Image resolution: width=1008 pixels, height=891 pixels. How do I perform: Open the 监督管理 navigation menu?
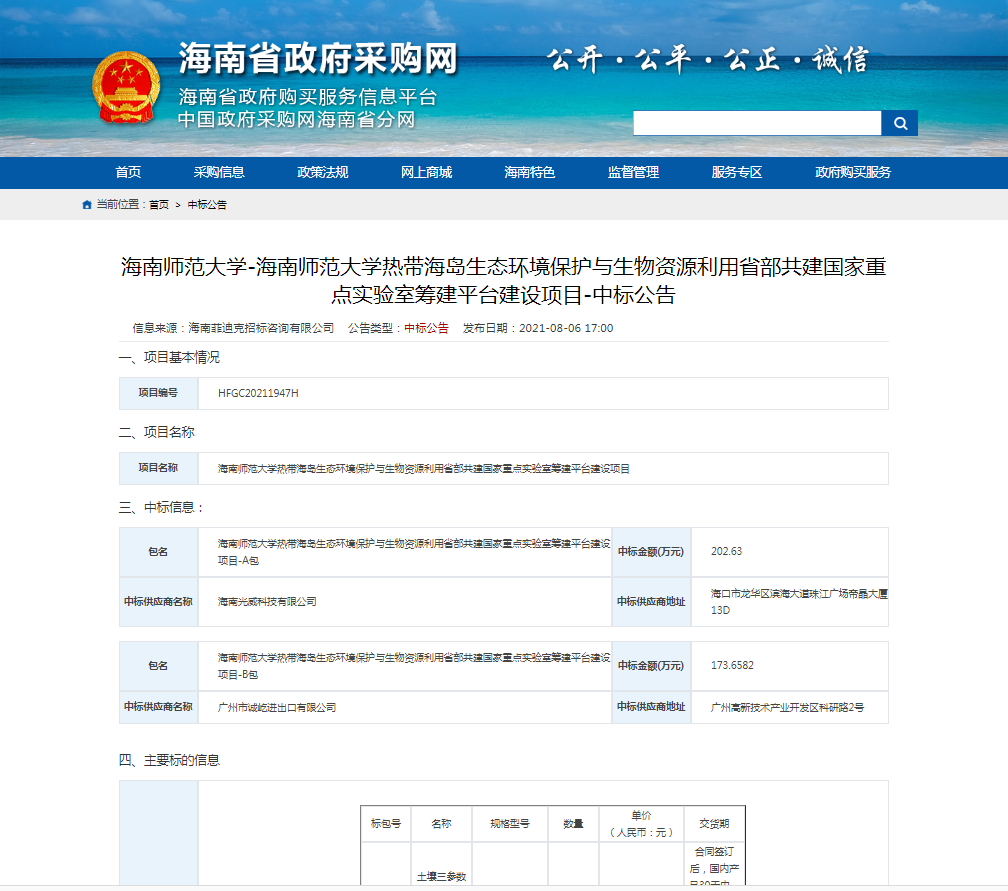point(633,172)
